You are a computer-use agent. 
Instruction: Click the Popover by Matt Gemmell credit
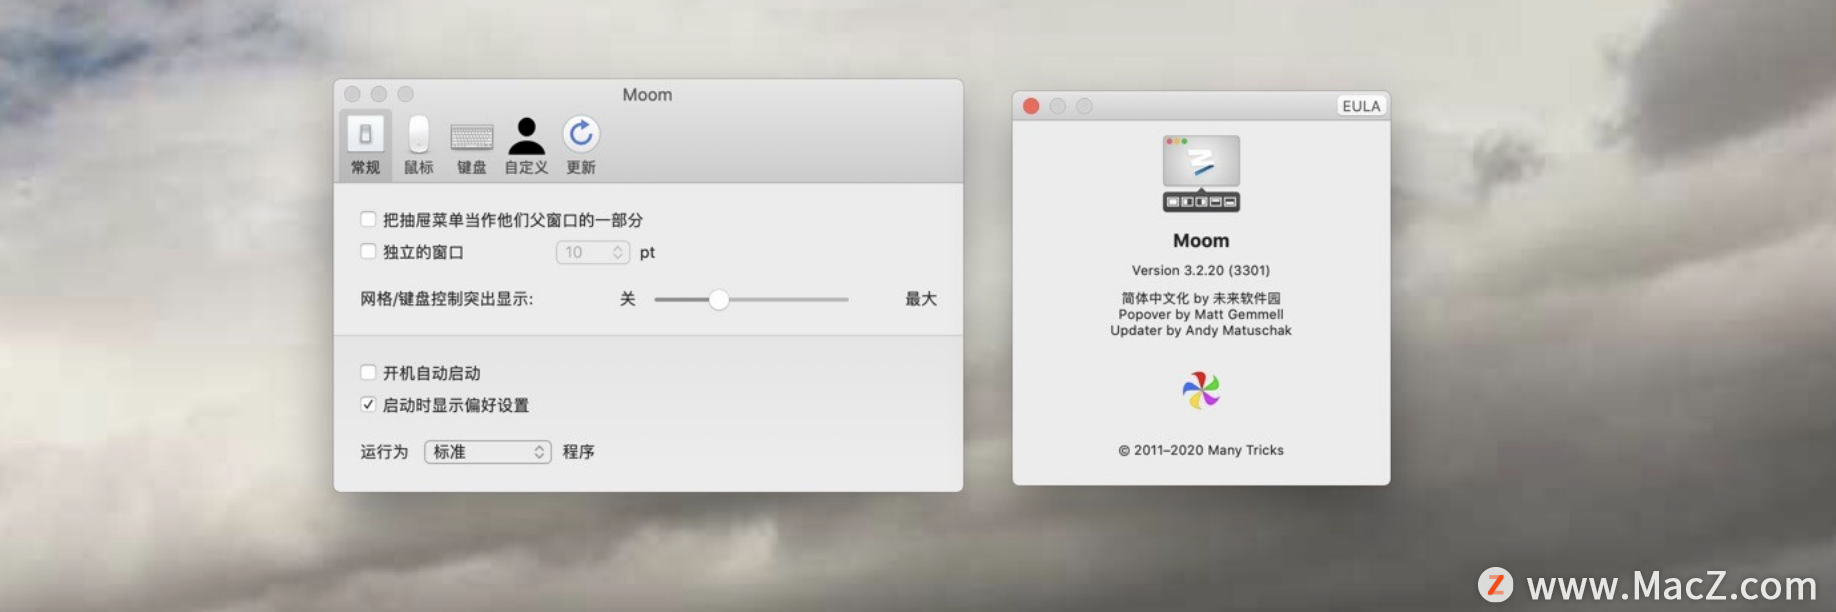point(1201,314)
